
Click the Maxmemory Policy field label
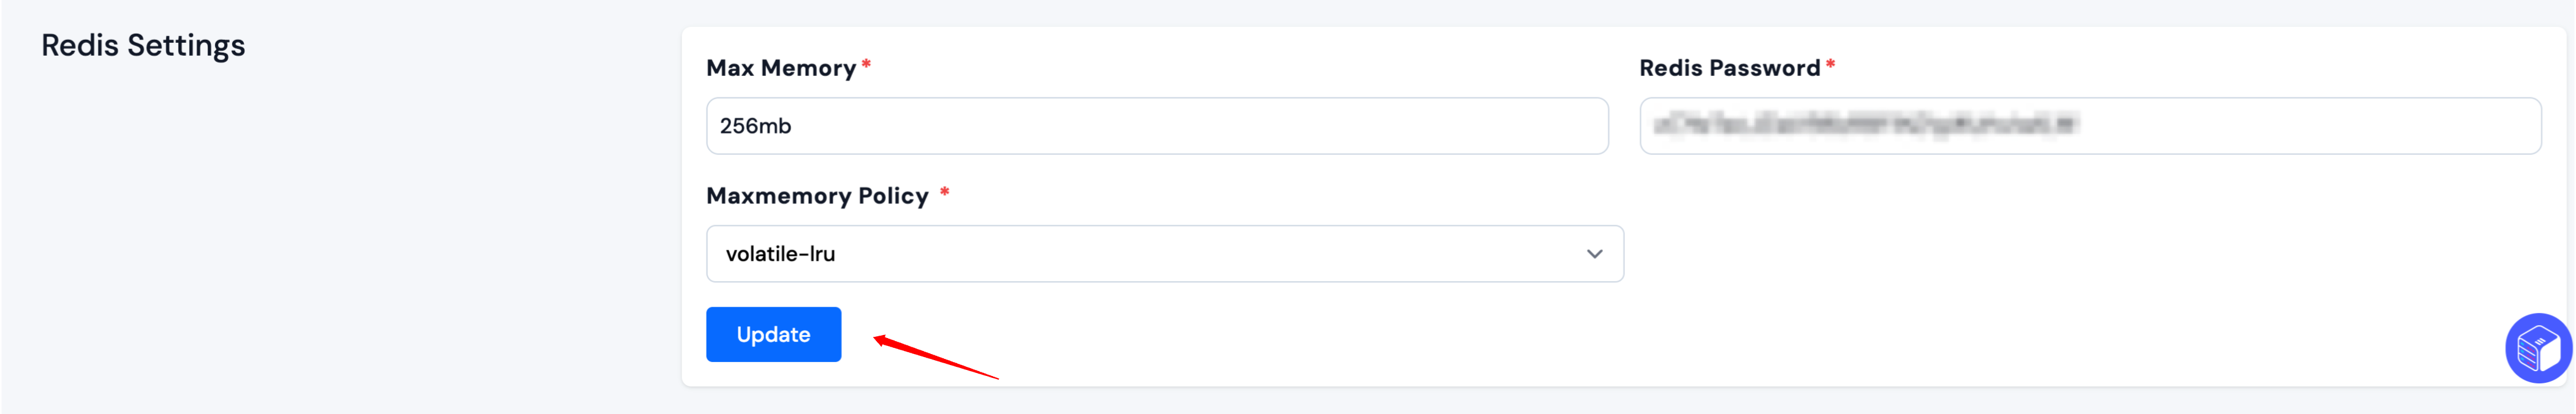(817, 196)
